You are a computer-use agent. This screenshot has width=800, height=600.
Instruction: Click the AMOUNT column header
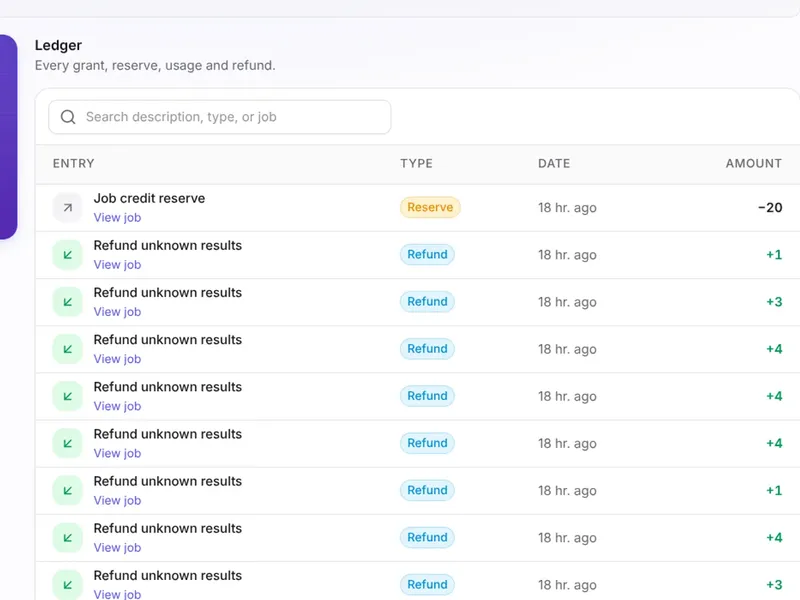click(754, 163)
